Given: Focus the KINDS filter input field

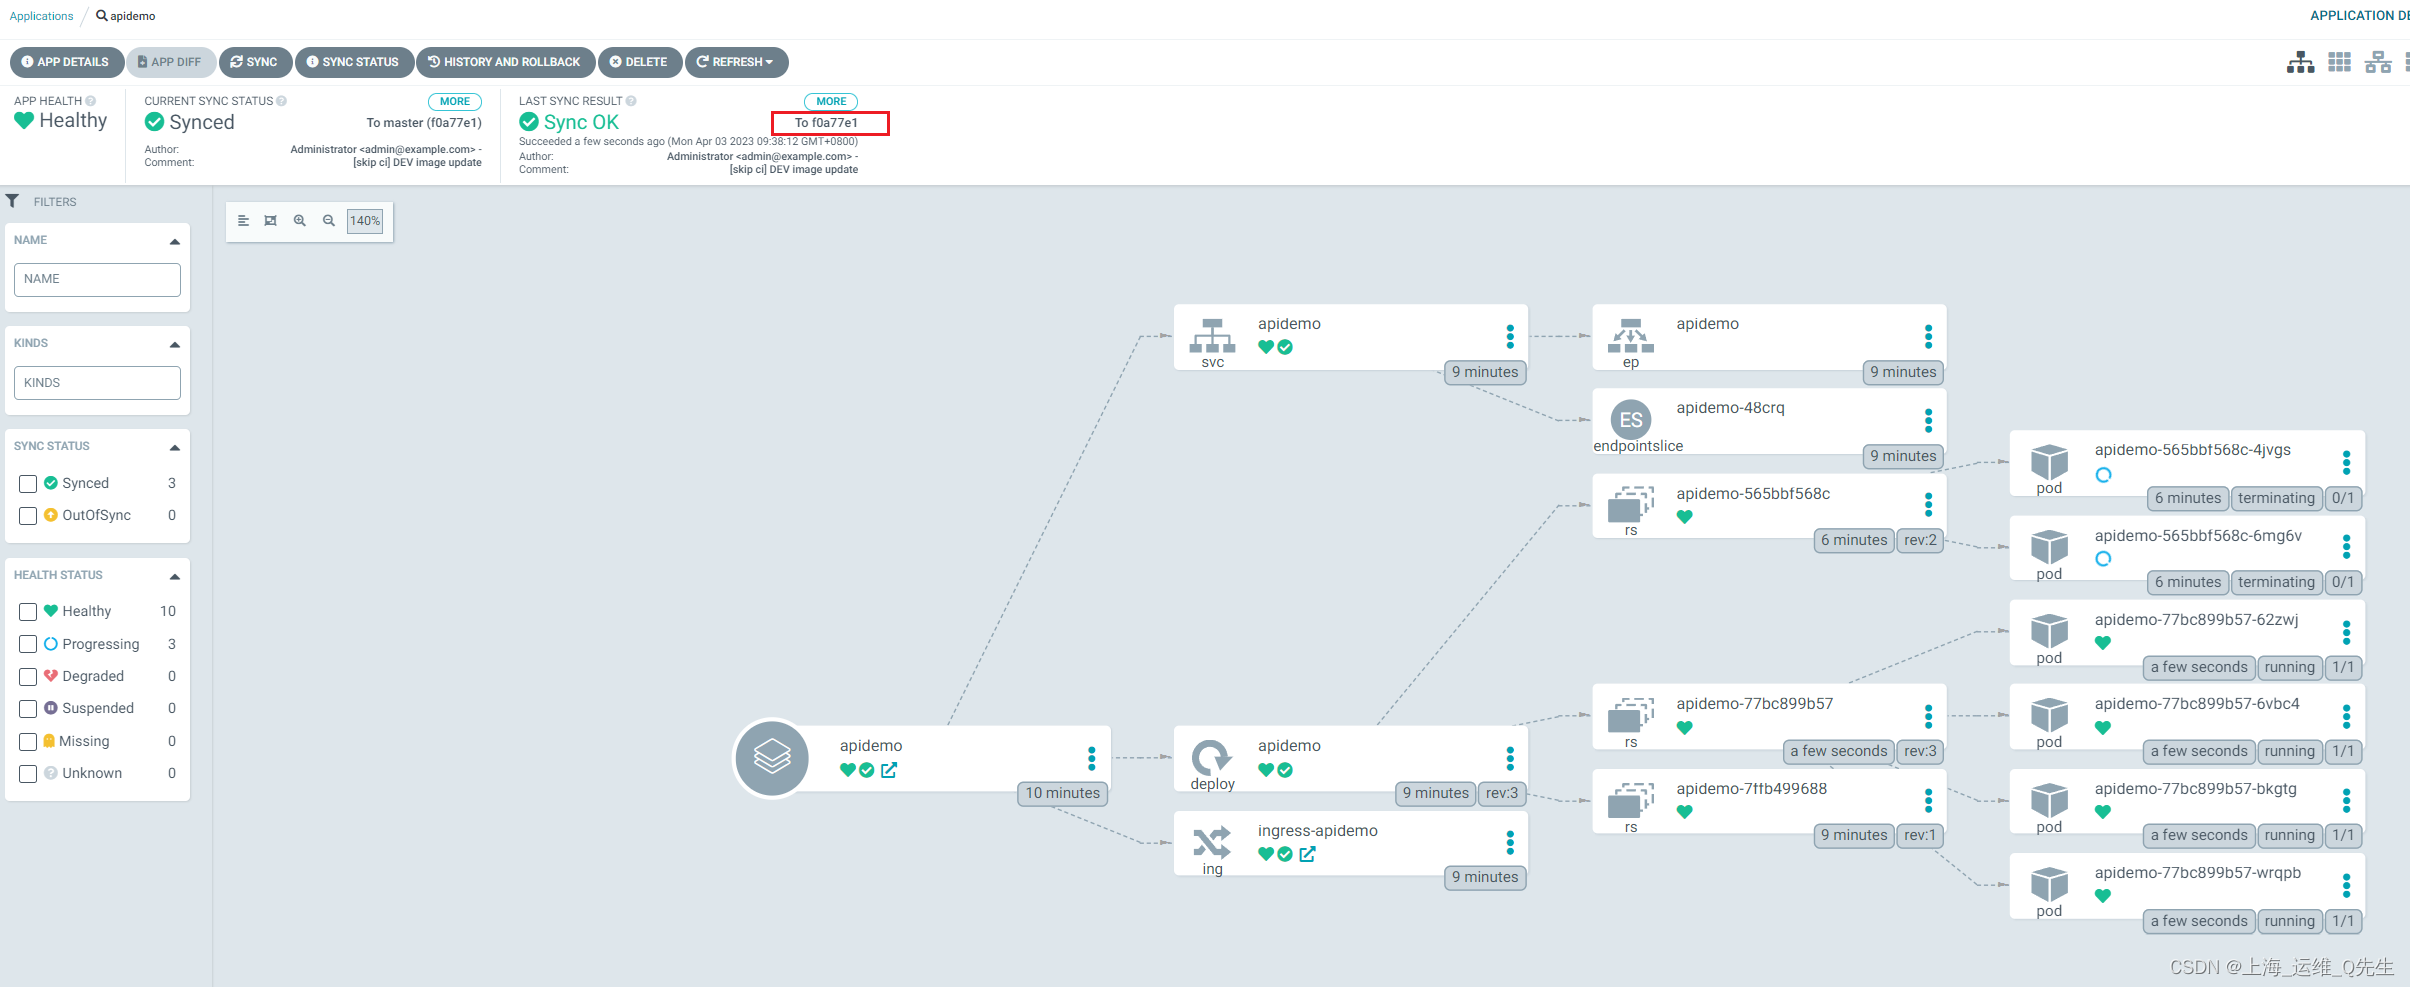Looking at the screenshot, I should coord(97,383).
